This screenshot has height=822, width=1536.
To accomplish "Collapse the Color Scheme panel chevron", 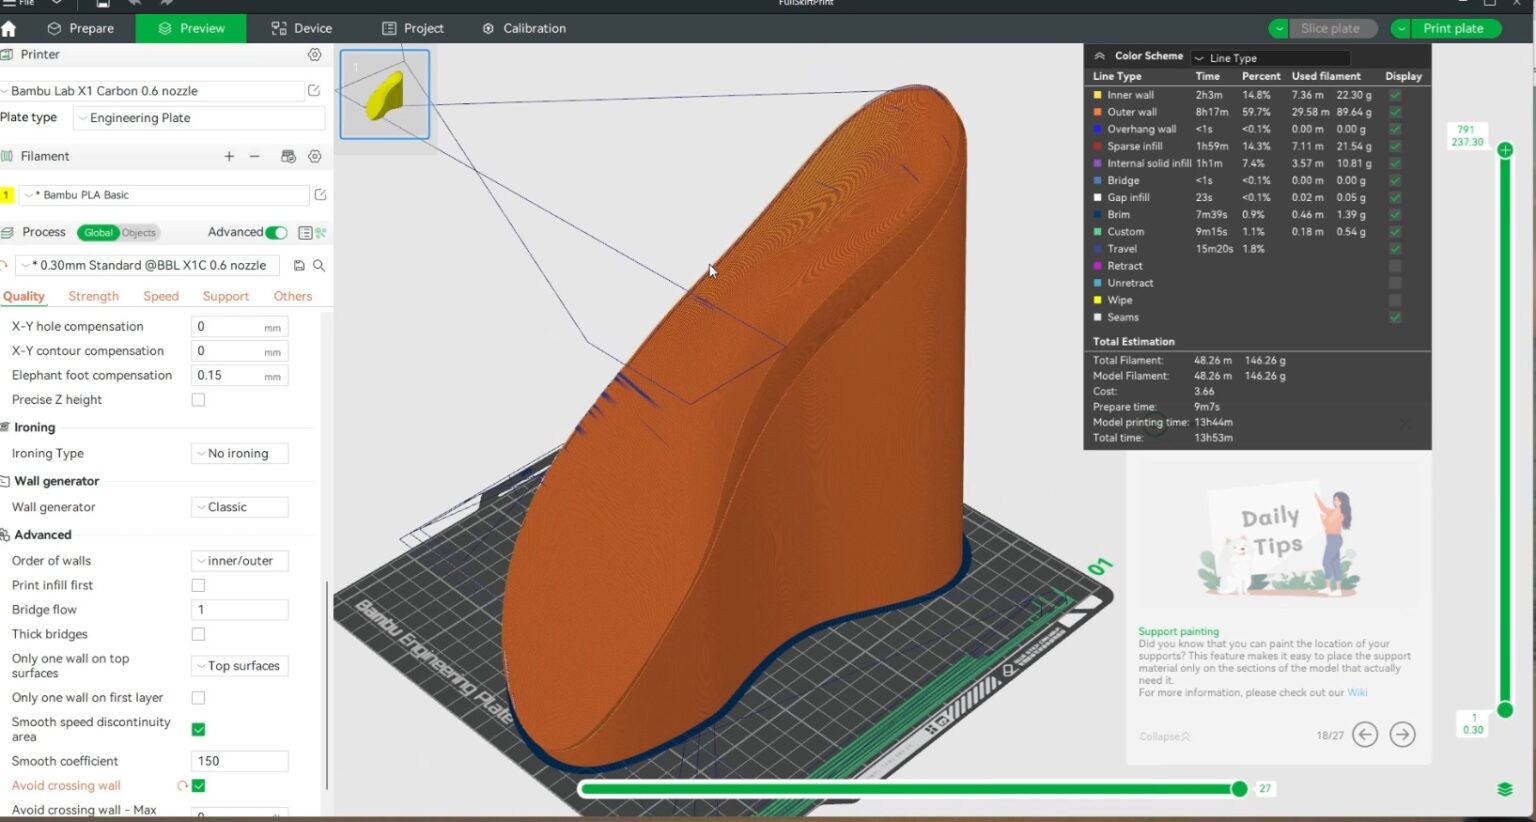I will click(x=1099, y=57).
